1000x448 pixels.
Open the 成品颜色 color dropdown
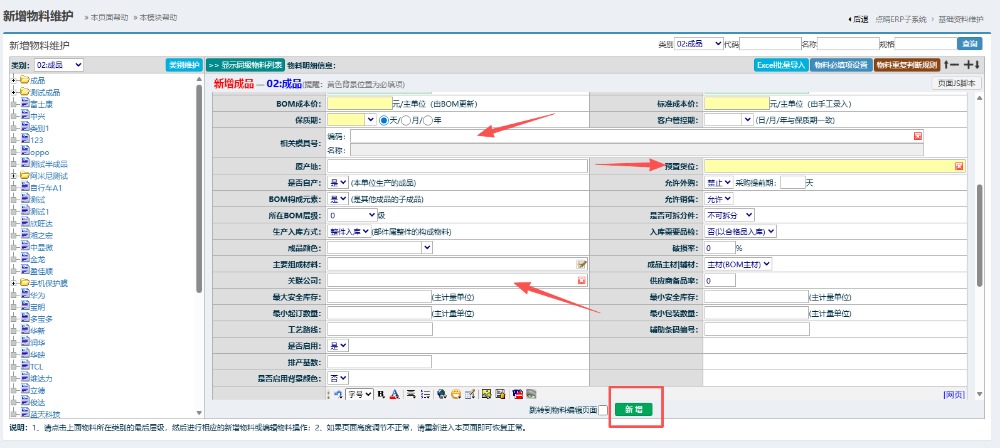[x=379, y=247]
